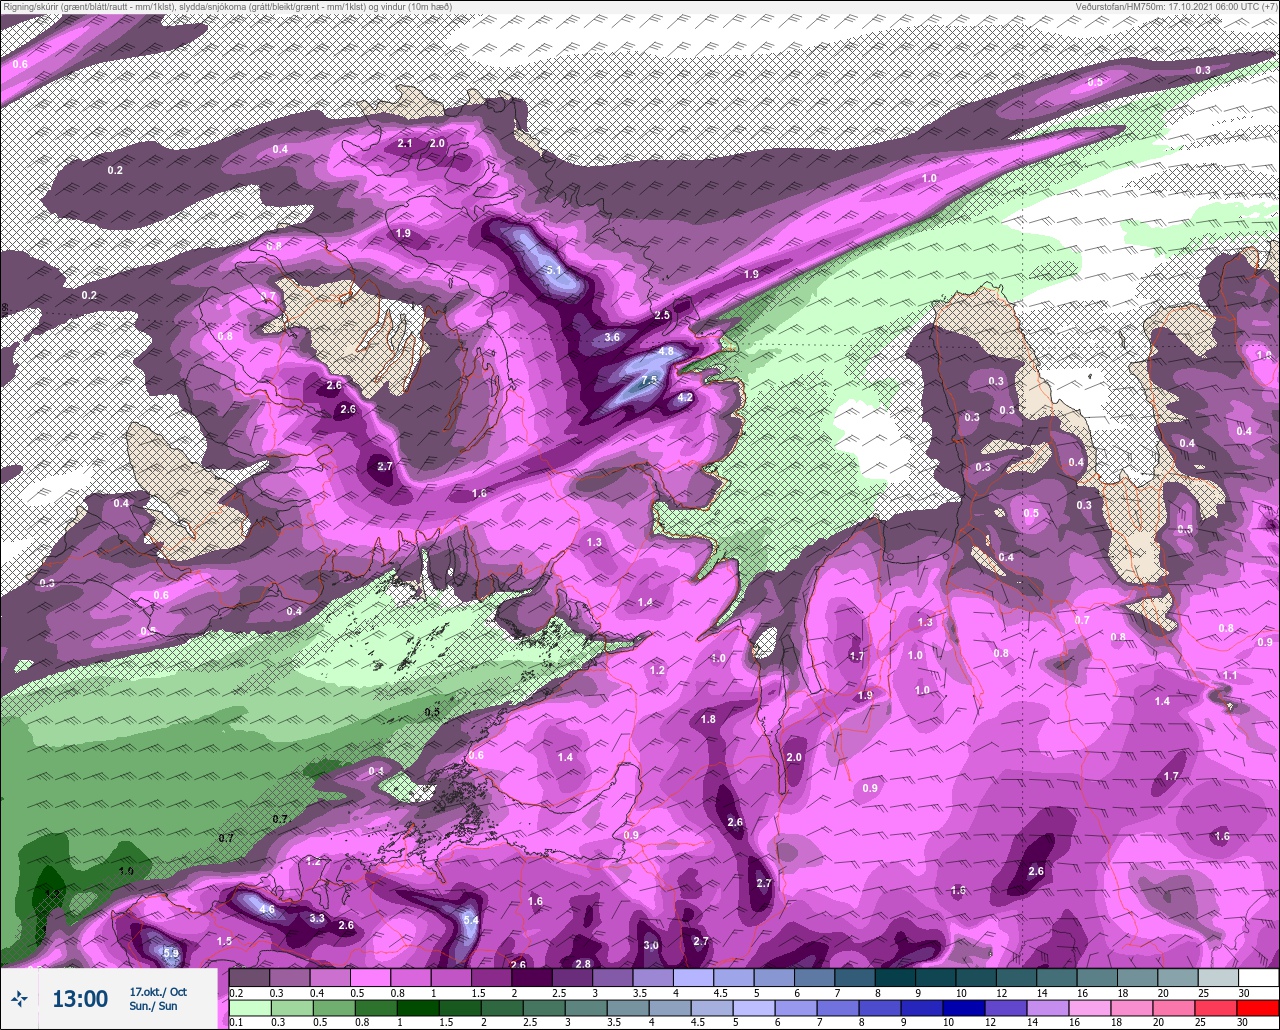Click the 4.8 precipitation value on the map

tap(666, 352)
